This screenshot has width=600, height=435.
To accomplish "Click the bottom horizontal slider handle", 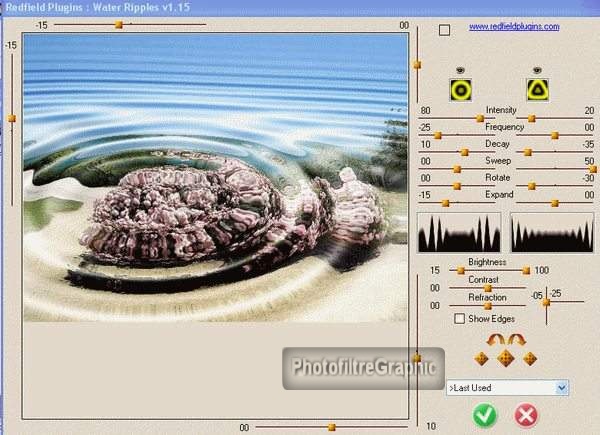I will coord(331,427).
